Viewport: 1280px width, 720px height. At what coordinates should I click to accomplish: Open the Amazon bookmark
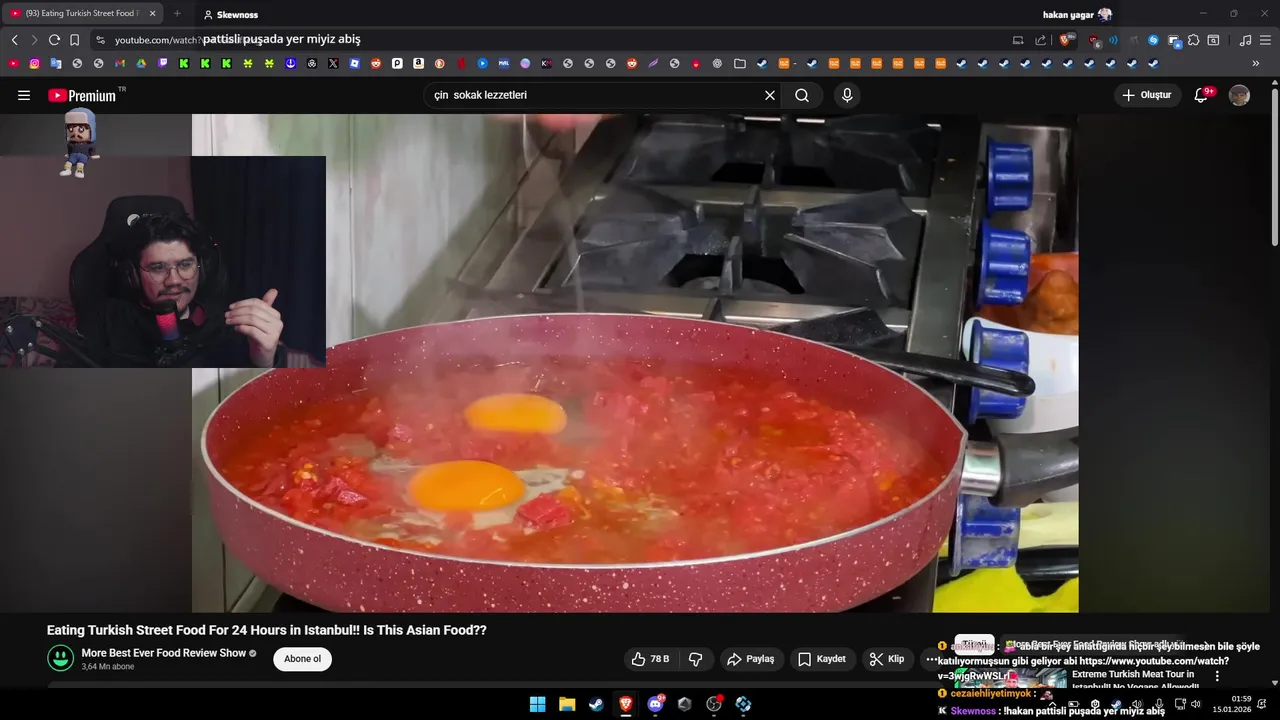[418, 63]
